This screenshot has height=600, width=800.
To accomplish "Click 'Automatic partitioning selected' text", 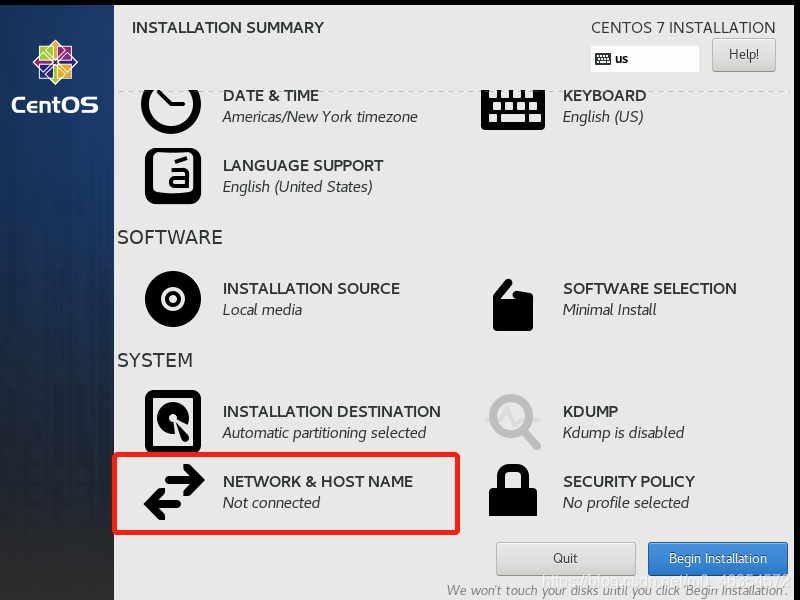I will (324, 433).
